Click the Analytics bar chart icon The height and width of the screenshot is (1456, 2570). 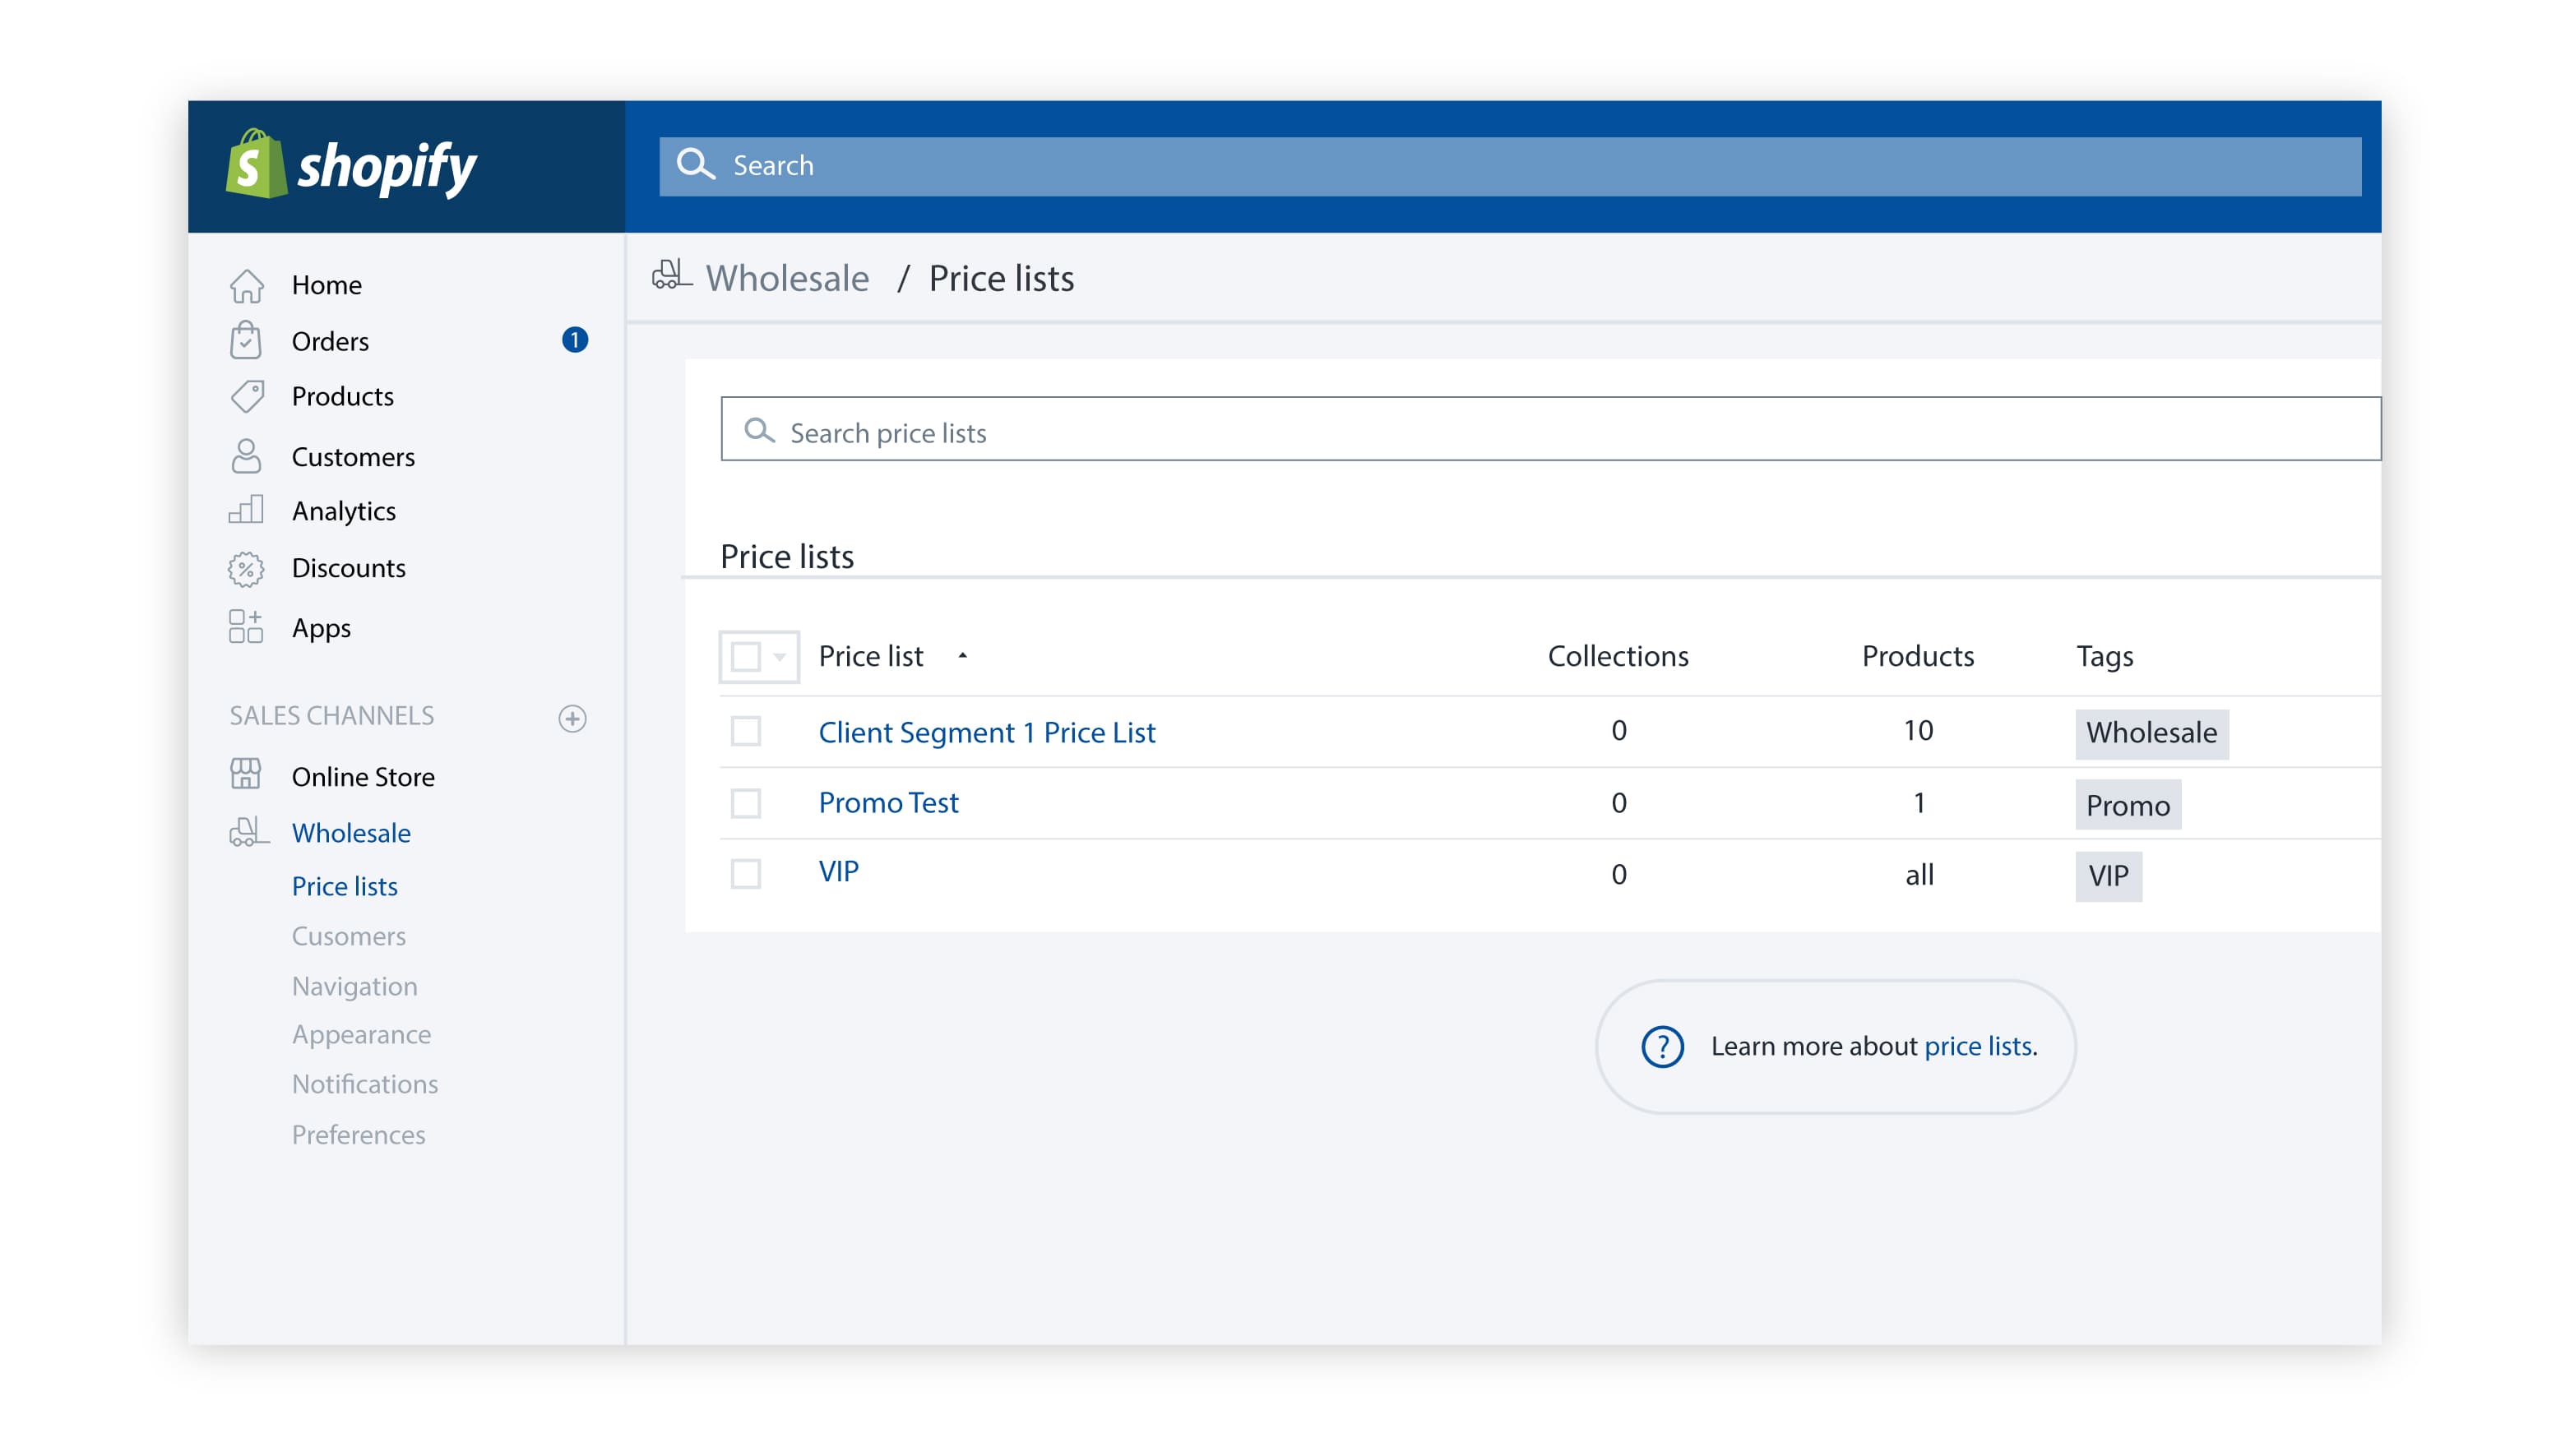click(246, 510)
